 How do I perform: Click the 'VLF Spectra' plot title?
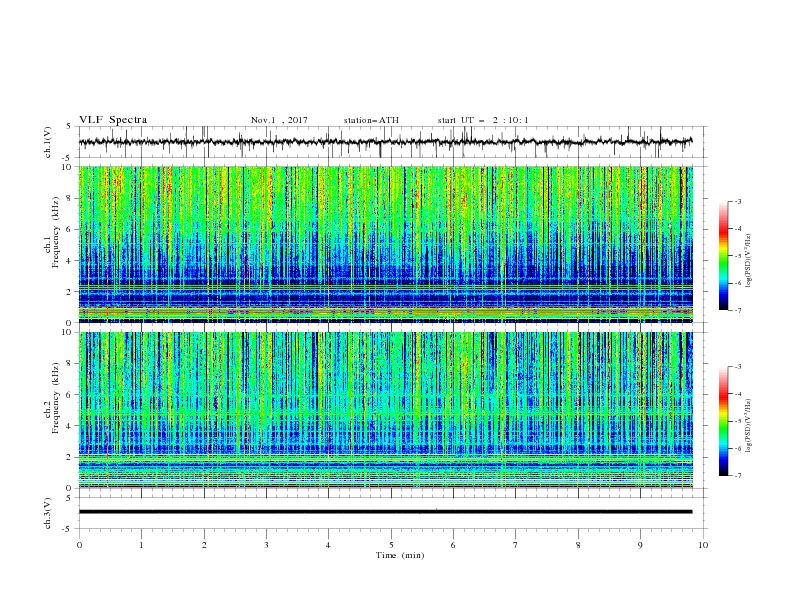pyautogui.click(x=113, y=120)
